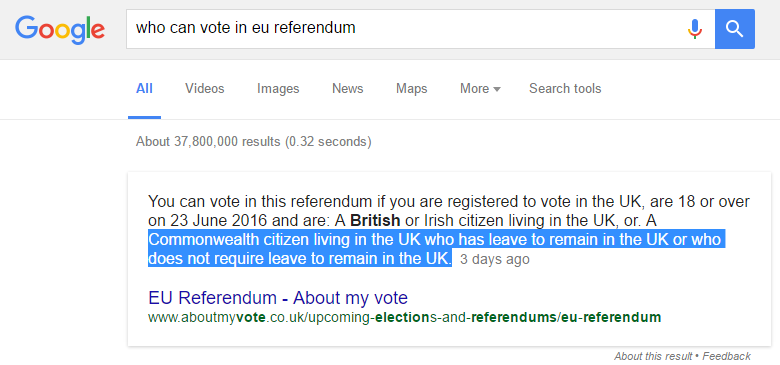Switch to the Videos tab
The width and height of the screenshot is (780, 365).
click(205, 89)
